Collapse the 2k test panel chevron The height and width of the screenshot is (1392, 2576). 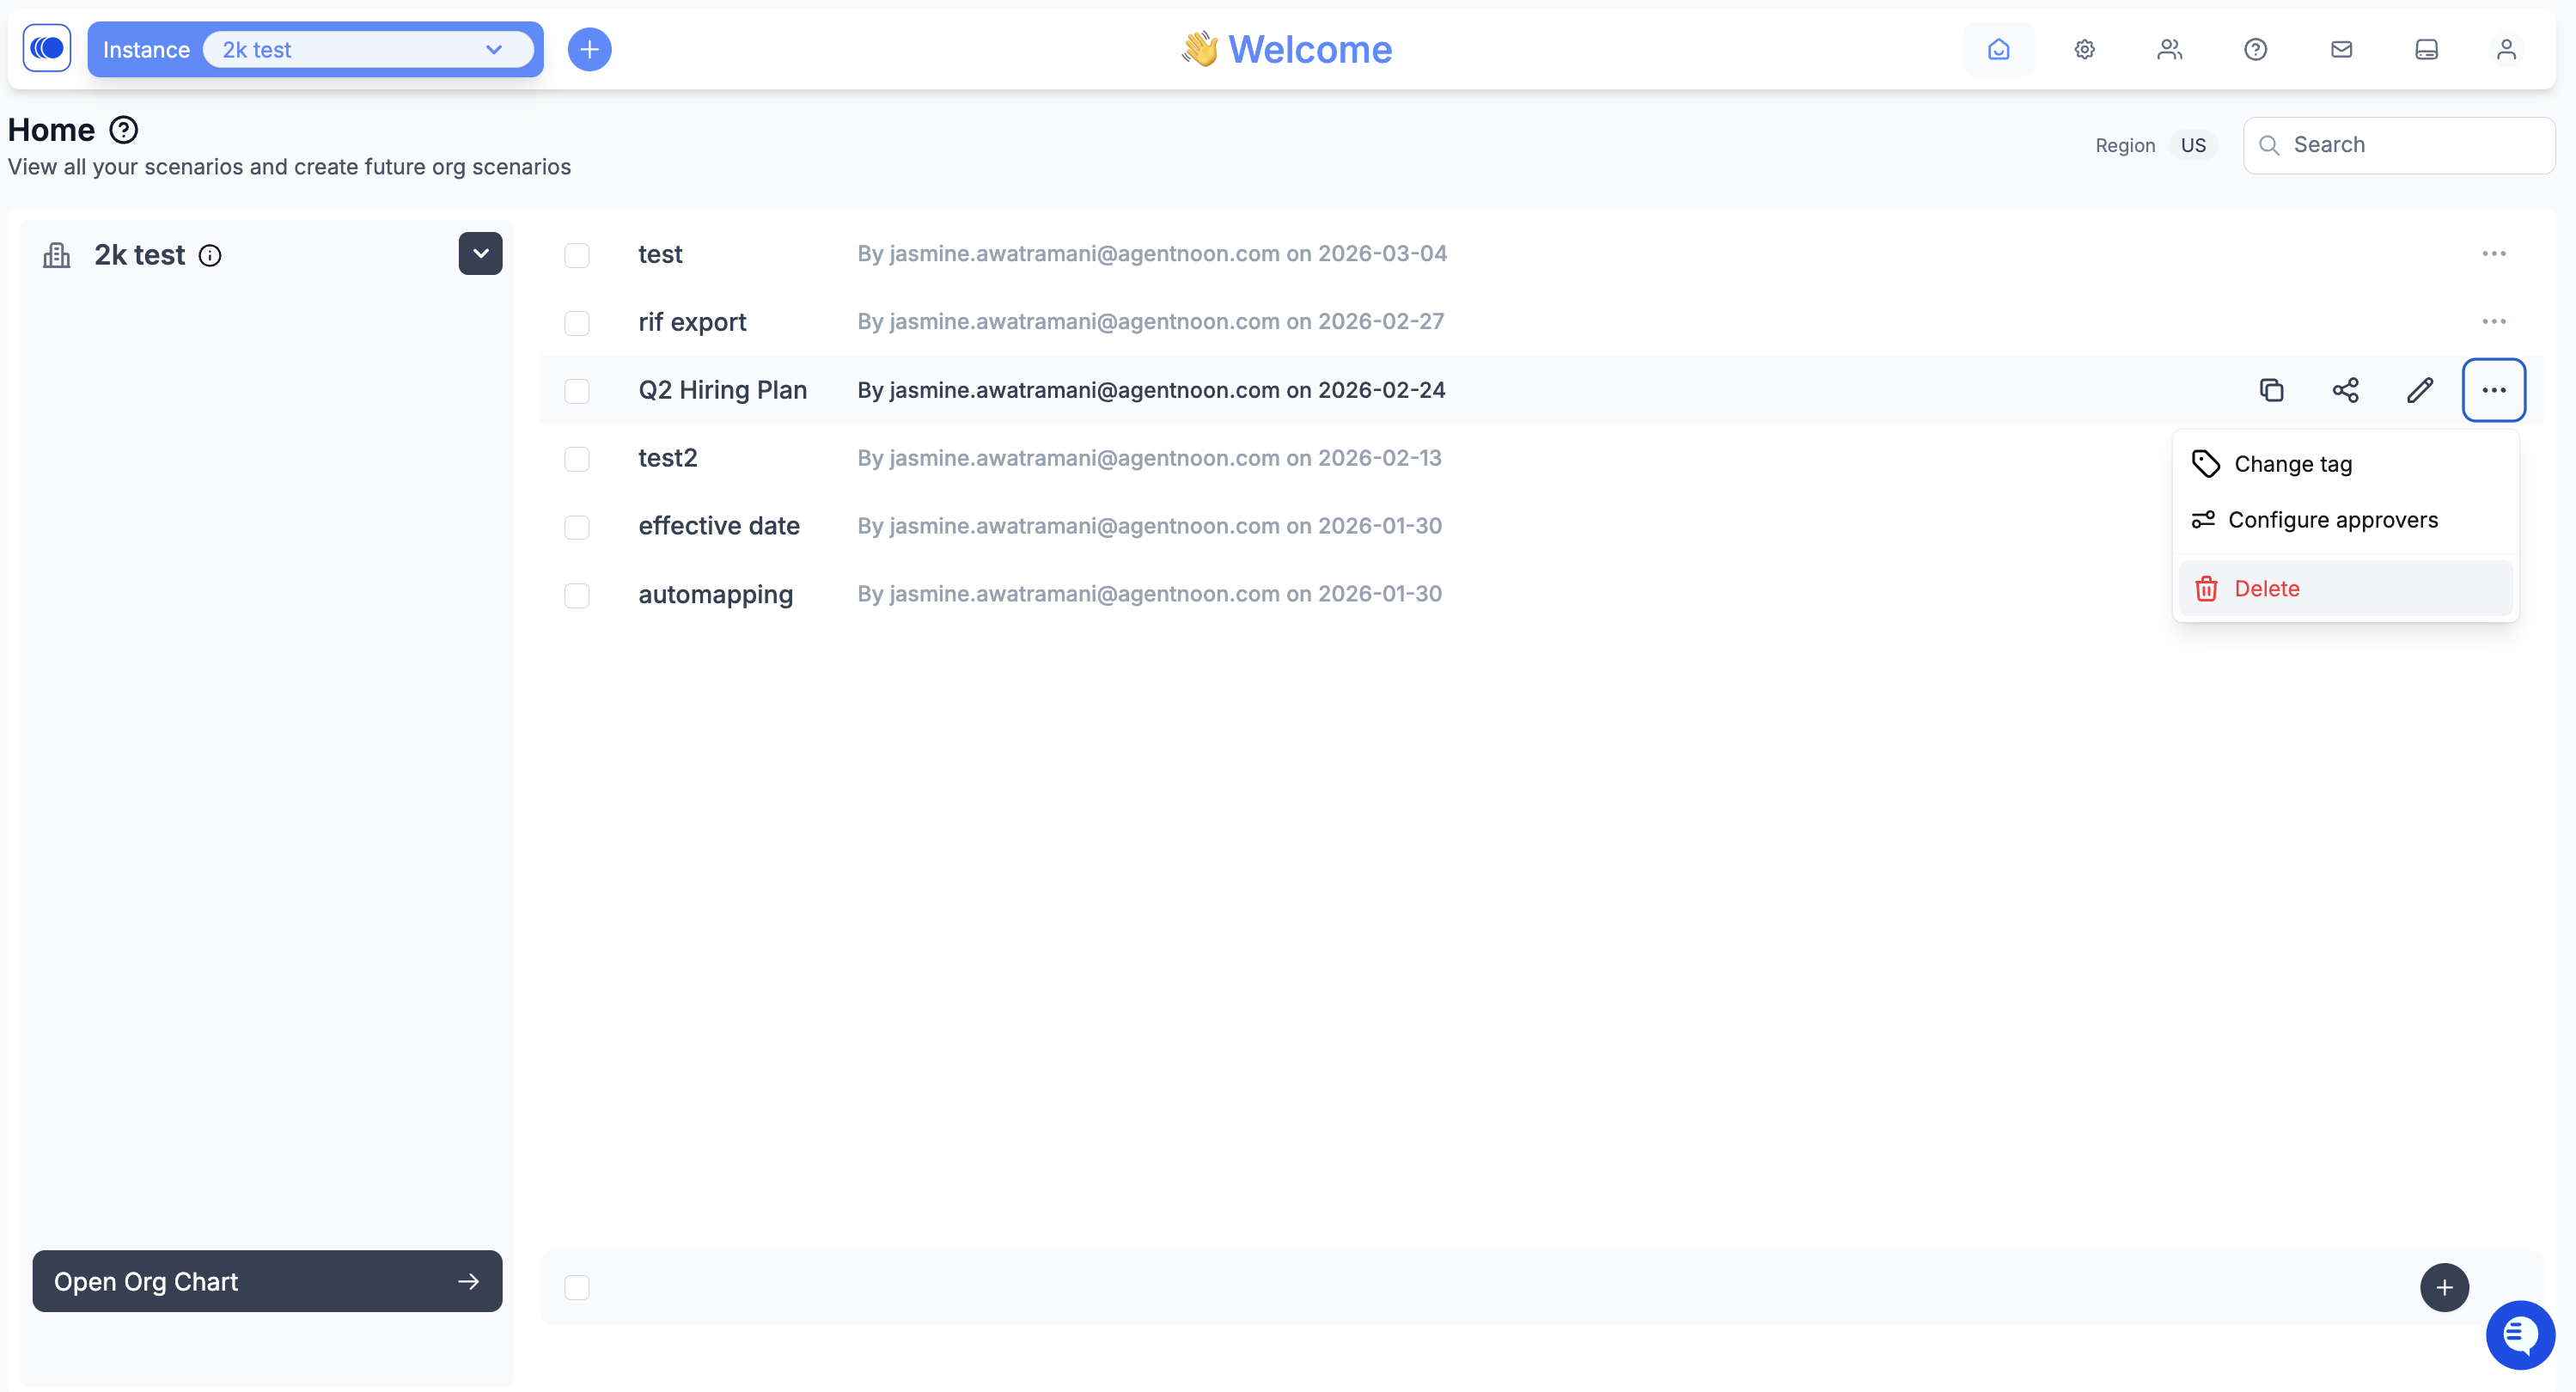[480, 254]
